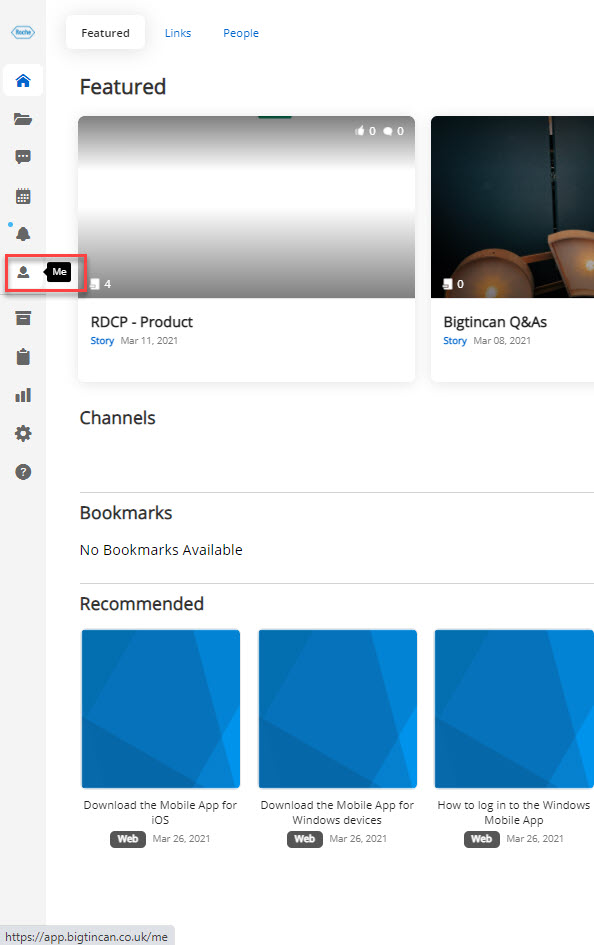Image resolution: width=594 pixels, height=945 pixels.
Task: Switch to the Featured tab
Action: click(x=105, y=33)
